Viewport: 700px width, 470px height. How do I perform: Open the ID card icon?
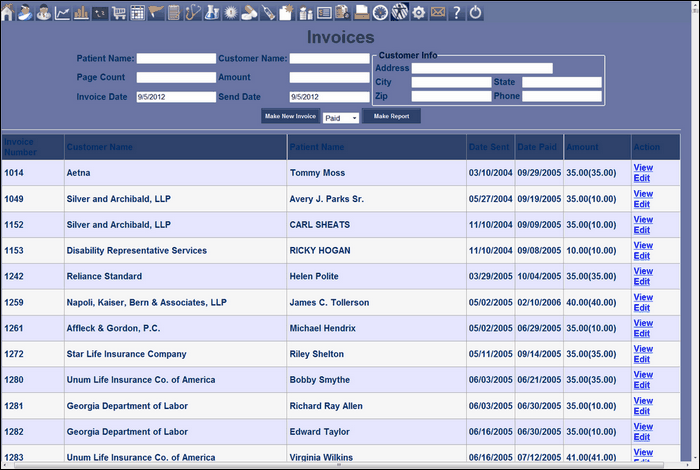[324, 12]
